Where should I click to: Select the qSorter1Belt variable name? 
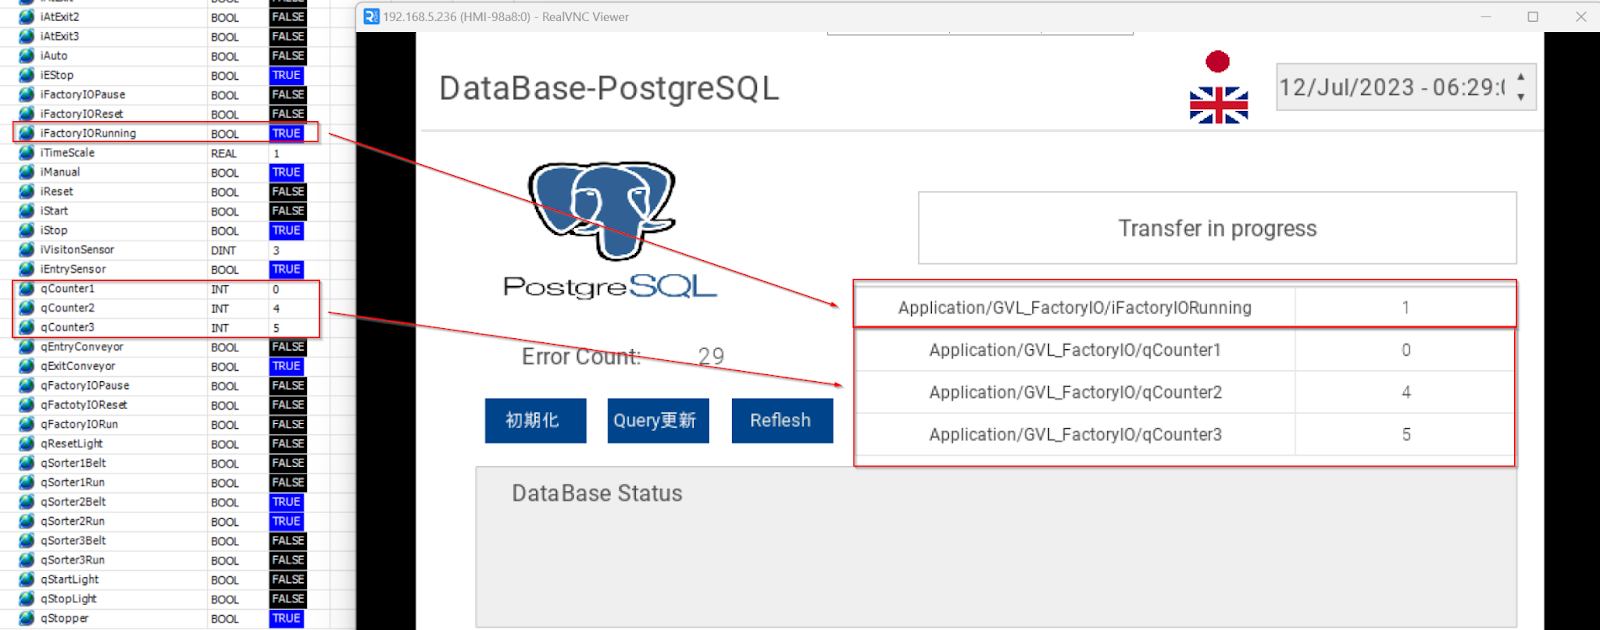(x=73, y=463)
